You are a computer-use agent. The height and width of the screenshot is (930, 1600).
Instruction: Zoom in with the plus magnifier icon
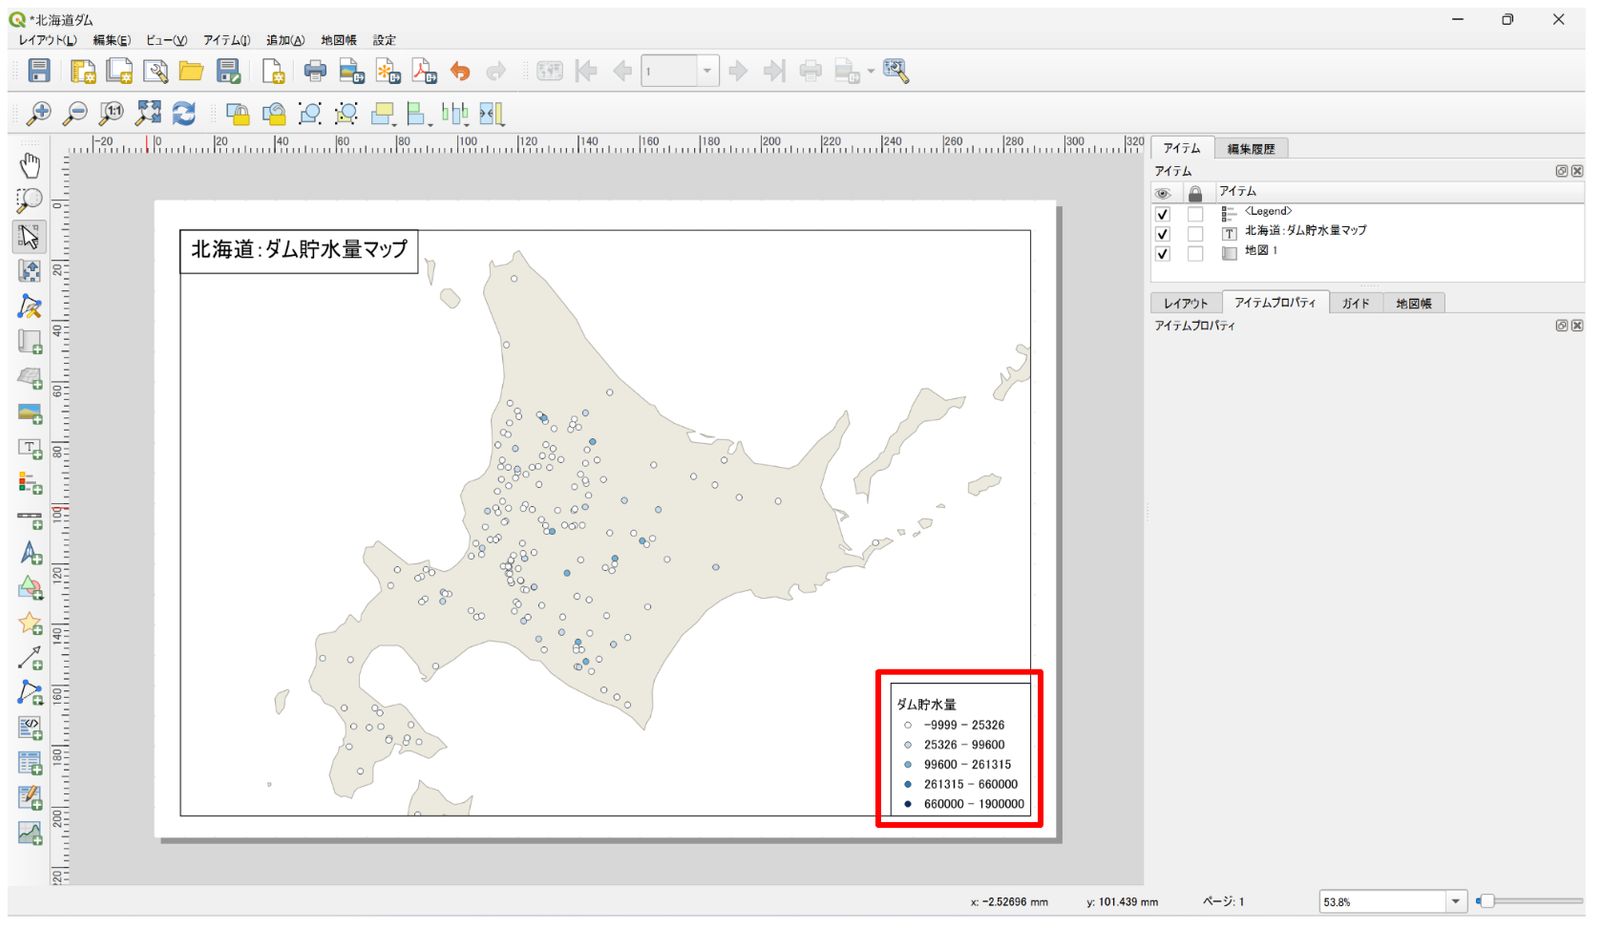coord(38,113)
